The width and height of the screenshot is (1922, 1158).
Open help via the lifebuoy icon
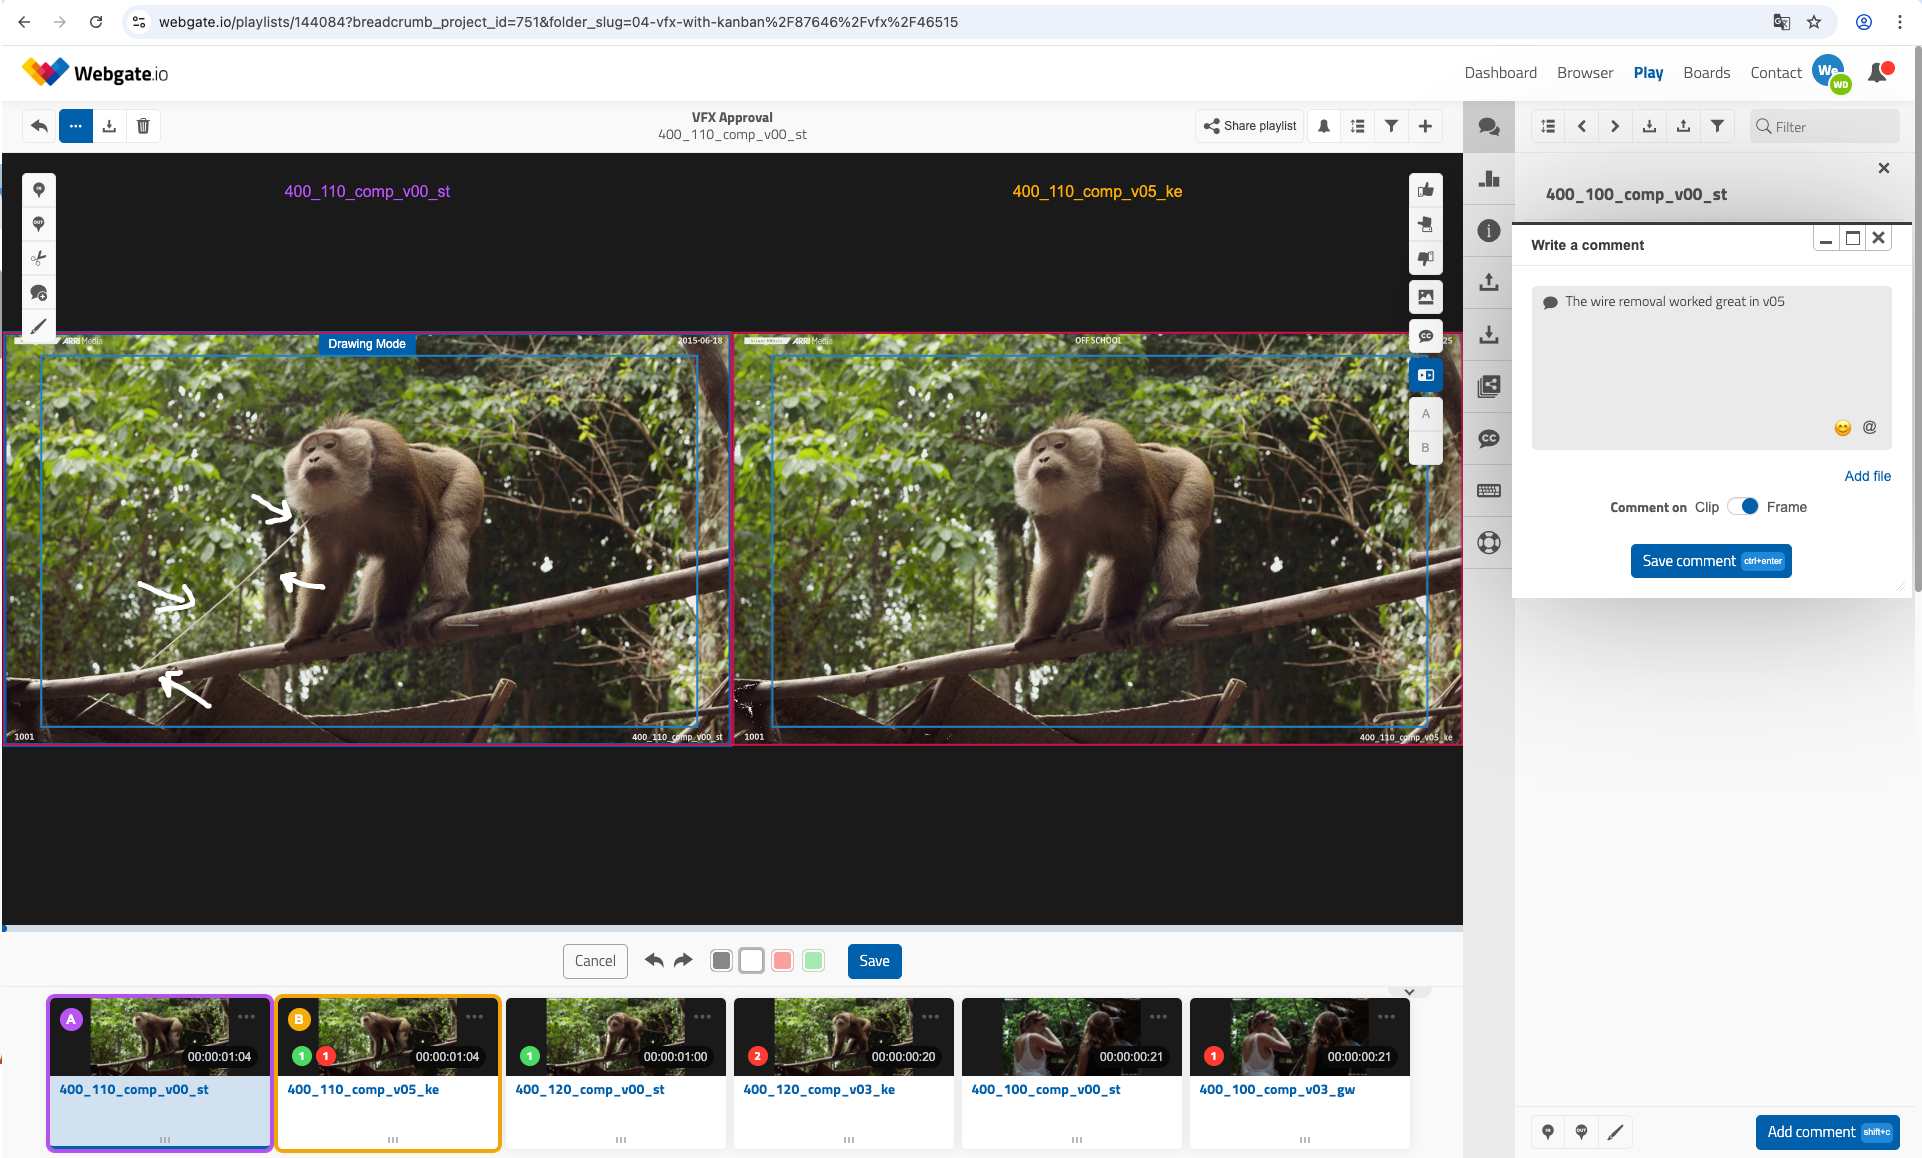[x=1488, y=541]
